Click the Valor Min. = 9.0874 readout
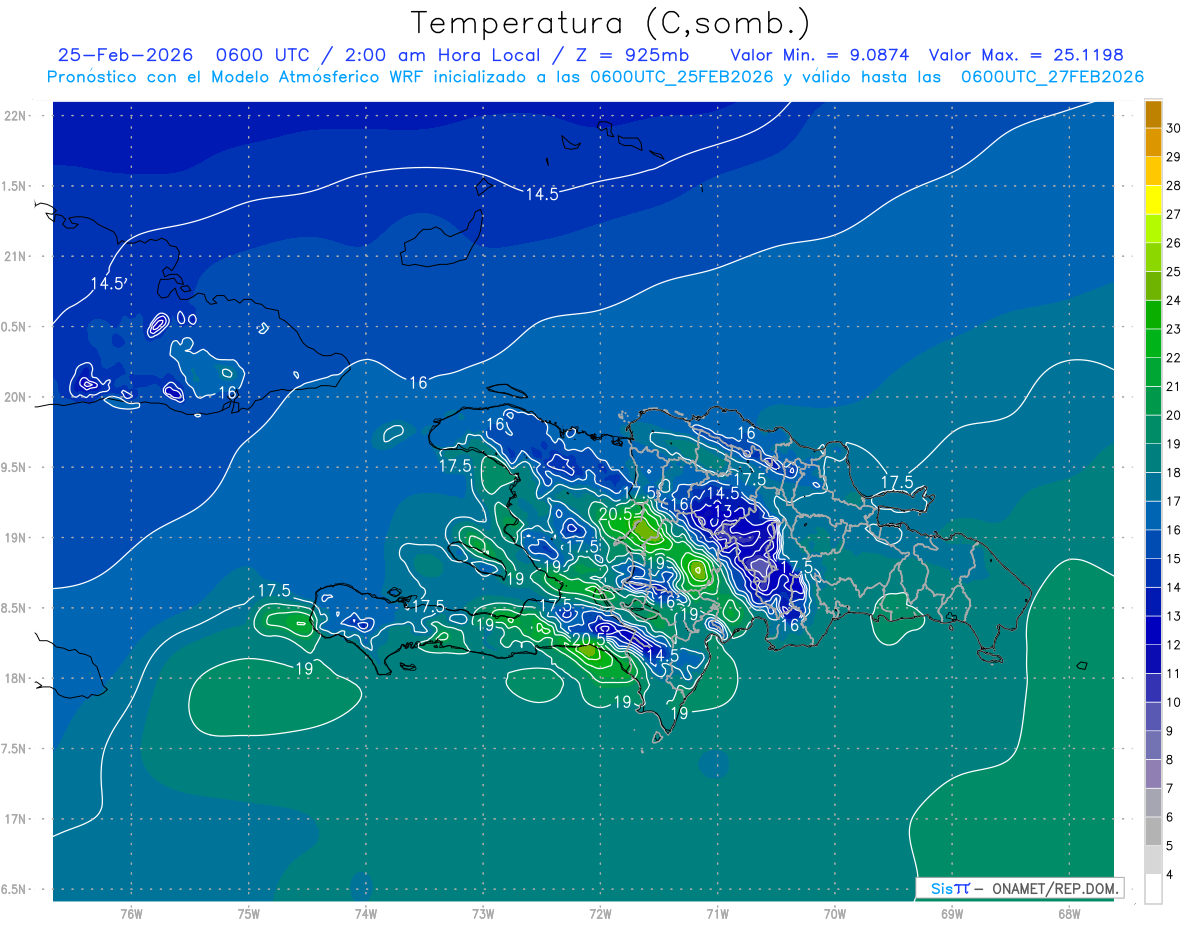 click(x=820, y=55)
